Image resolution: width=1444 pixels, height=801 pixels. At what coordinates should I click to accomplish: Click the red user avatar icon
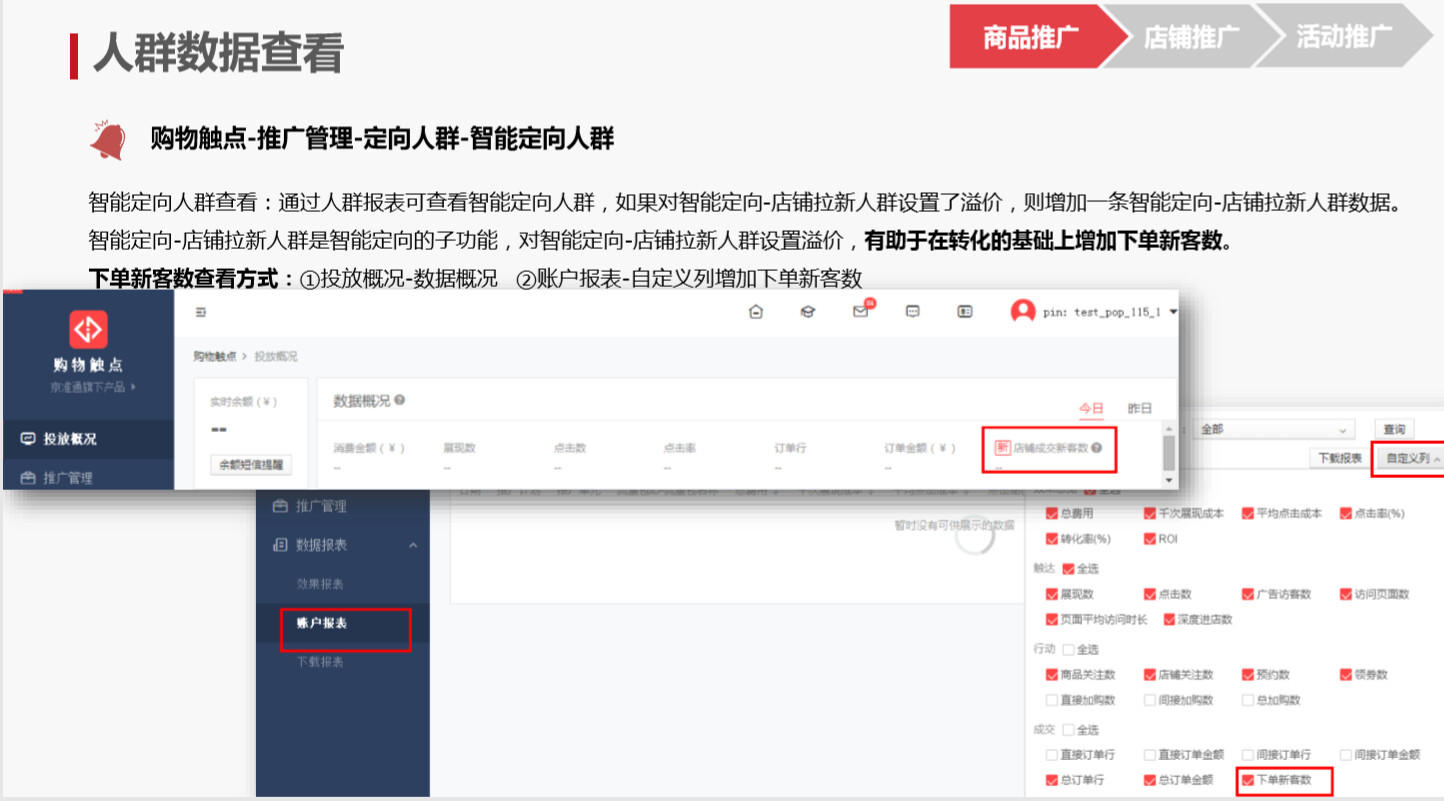(x=1022, y=311)
